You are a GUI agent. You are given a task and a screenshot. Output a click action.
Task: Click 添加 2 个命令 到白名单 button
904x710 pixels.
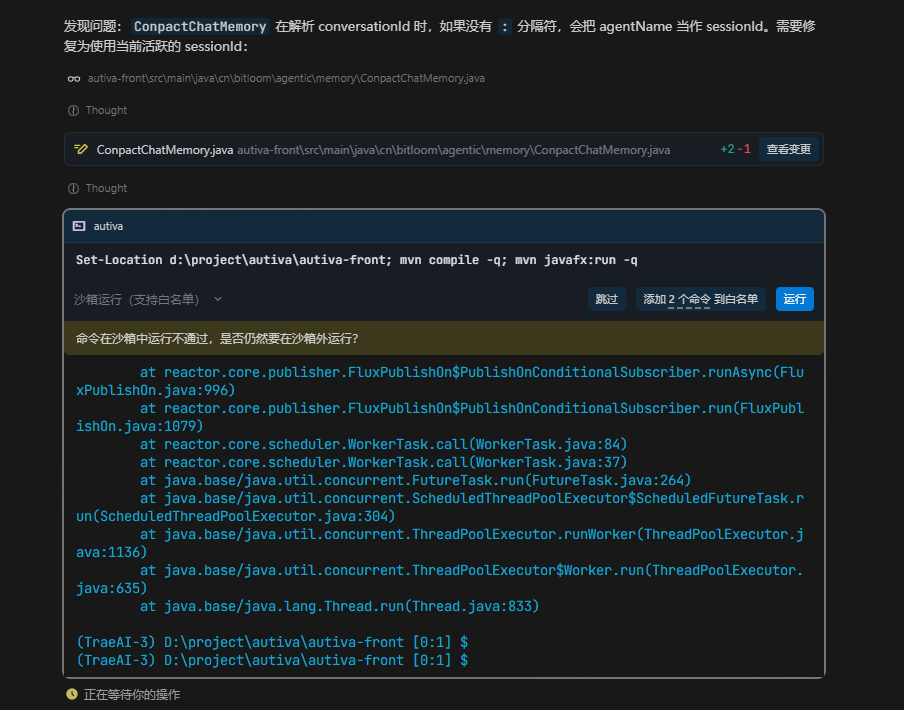(x=700, y=299)
